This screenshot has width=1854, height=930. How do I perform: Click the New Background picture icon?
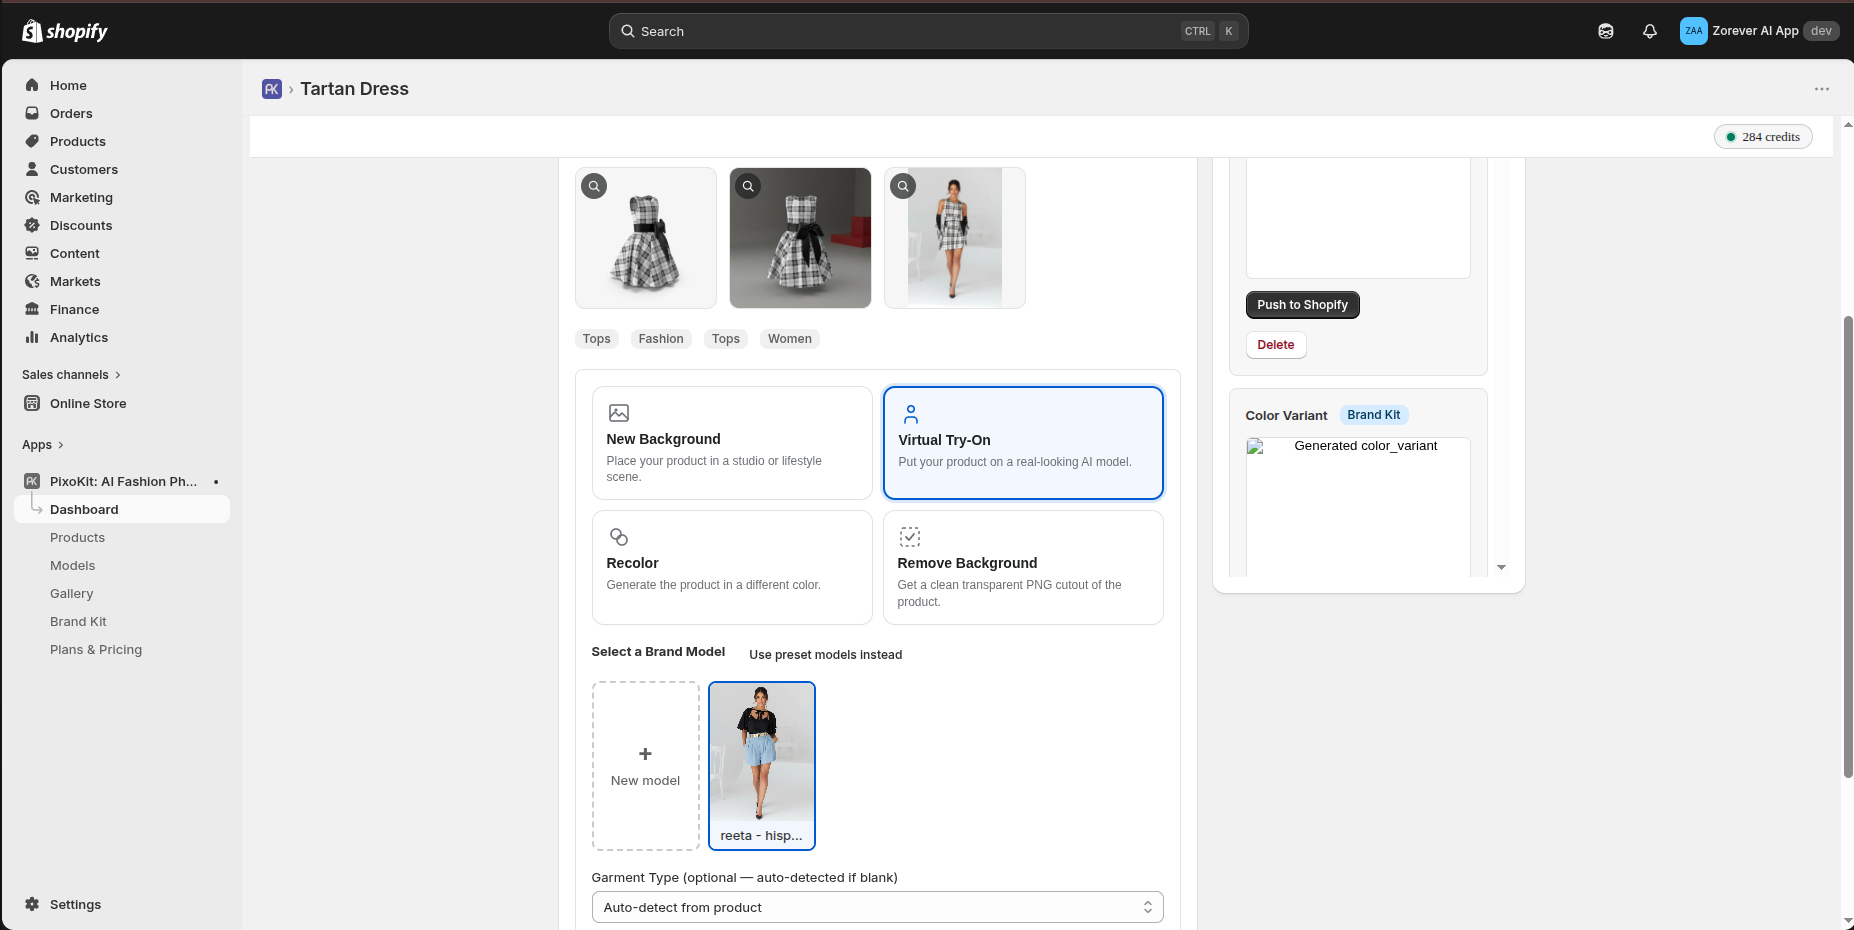[x=619, y=413]
